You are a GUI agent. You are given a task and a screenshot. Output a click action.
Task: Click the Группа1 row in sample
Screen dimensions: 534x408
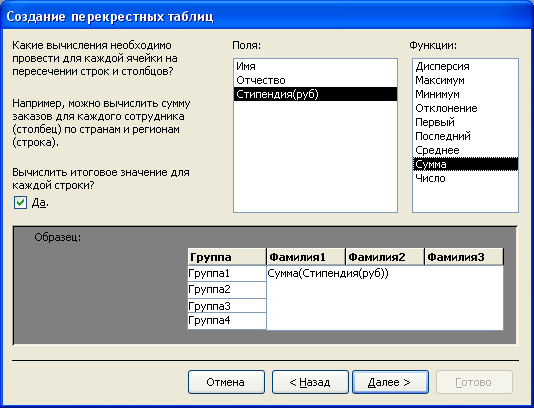click(227, 273)
